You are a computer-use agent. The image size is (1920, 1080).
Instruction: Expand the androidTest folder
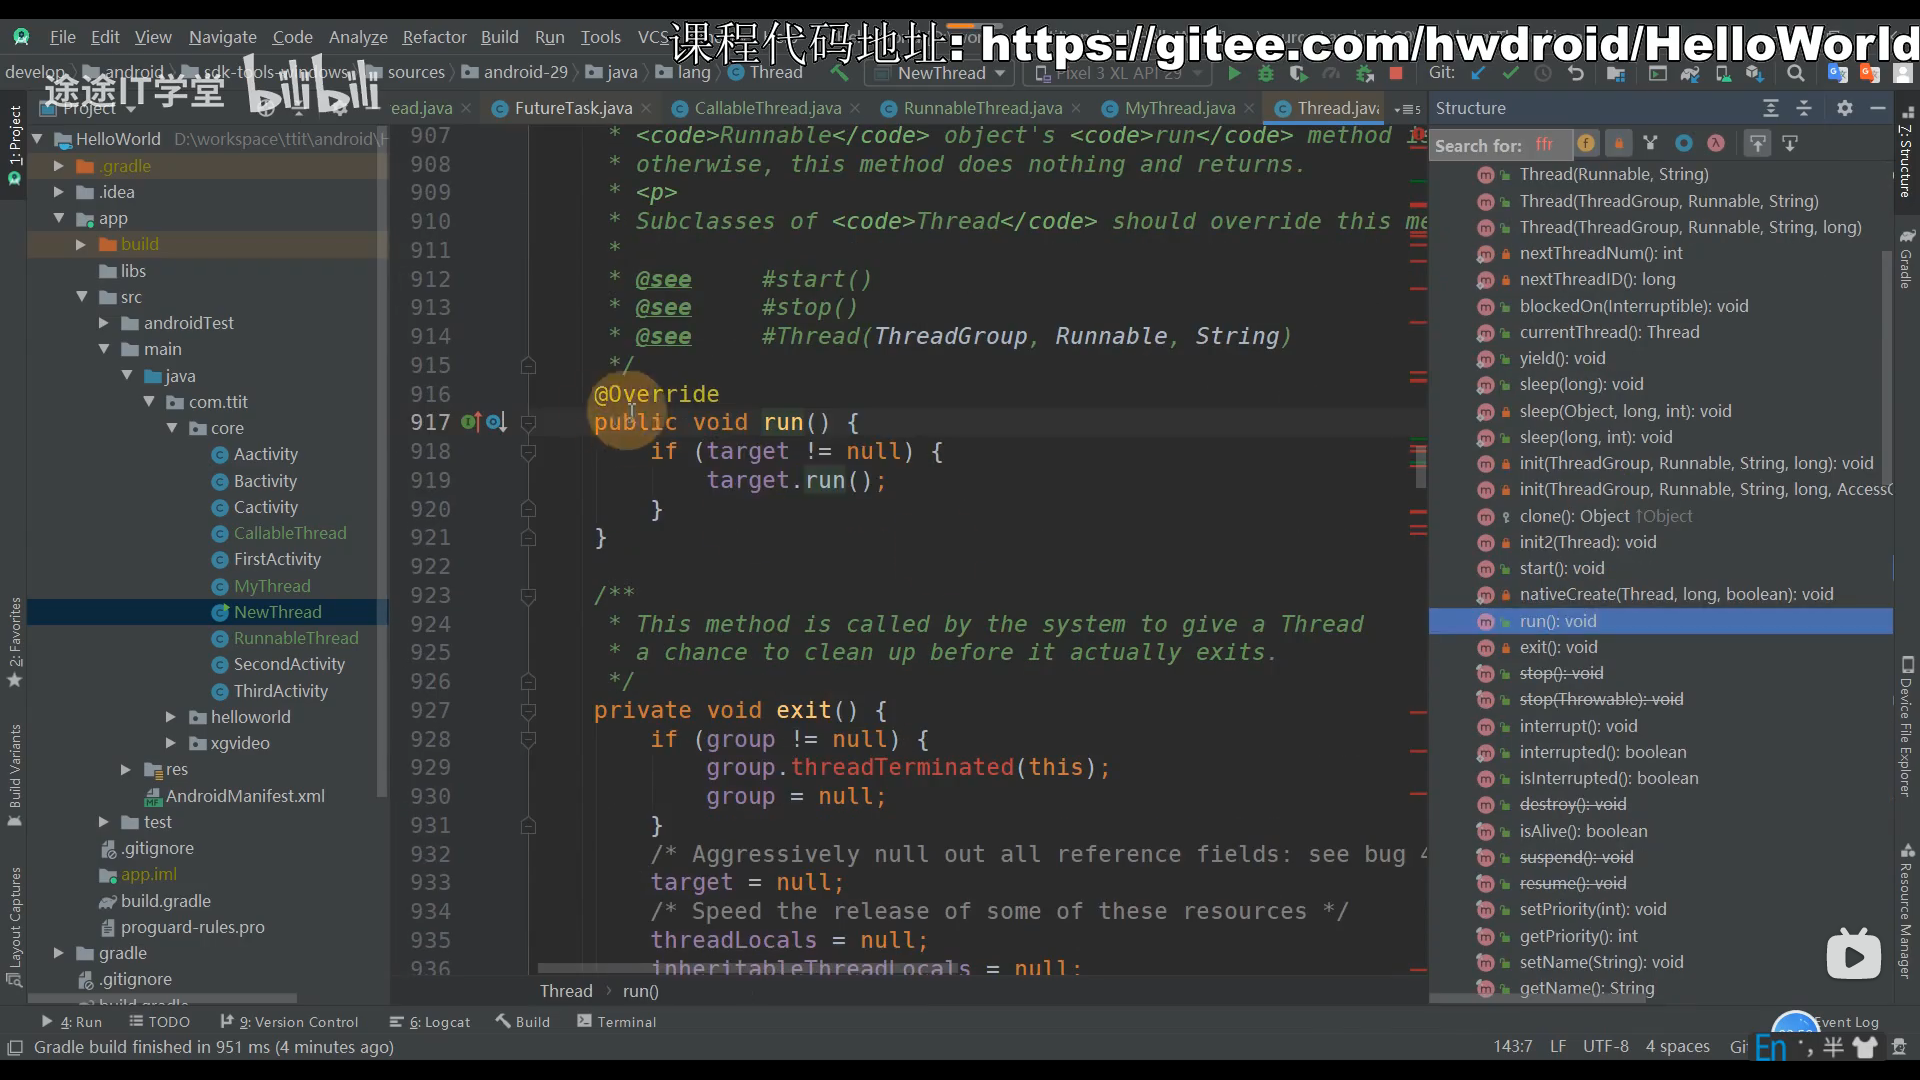click(104, 323)
